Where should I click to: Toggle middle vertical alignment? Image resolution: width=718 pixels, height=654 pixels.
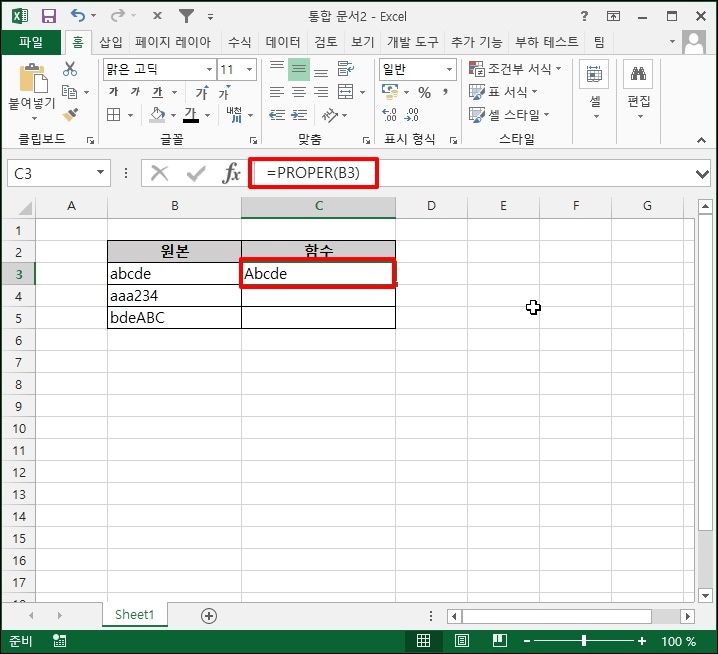coord(299,69)
